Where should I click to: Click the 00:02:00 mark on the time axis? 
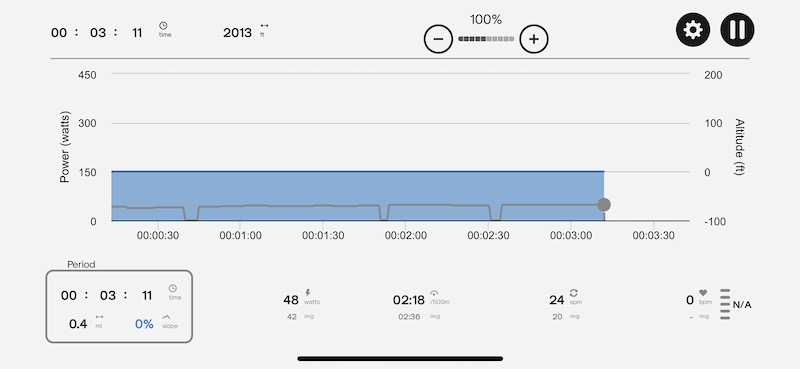pyautogui.click(x=406, y=236)
